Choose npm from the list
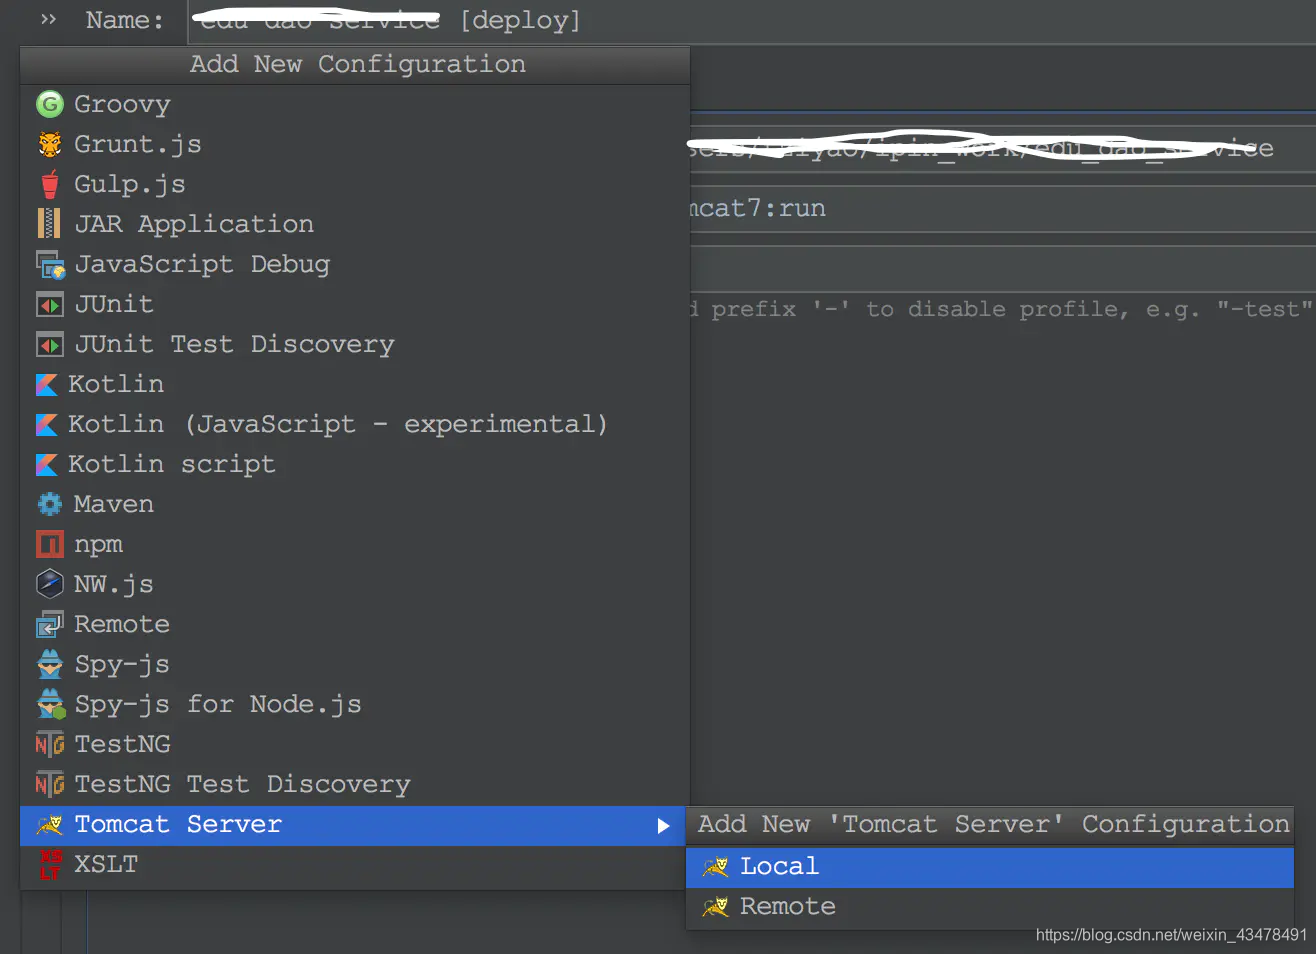The image size is (1316, 954). 355,544
